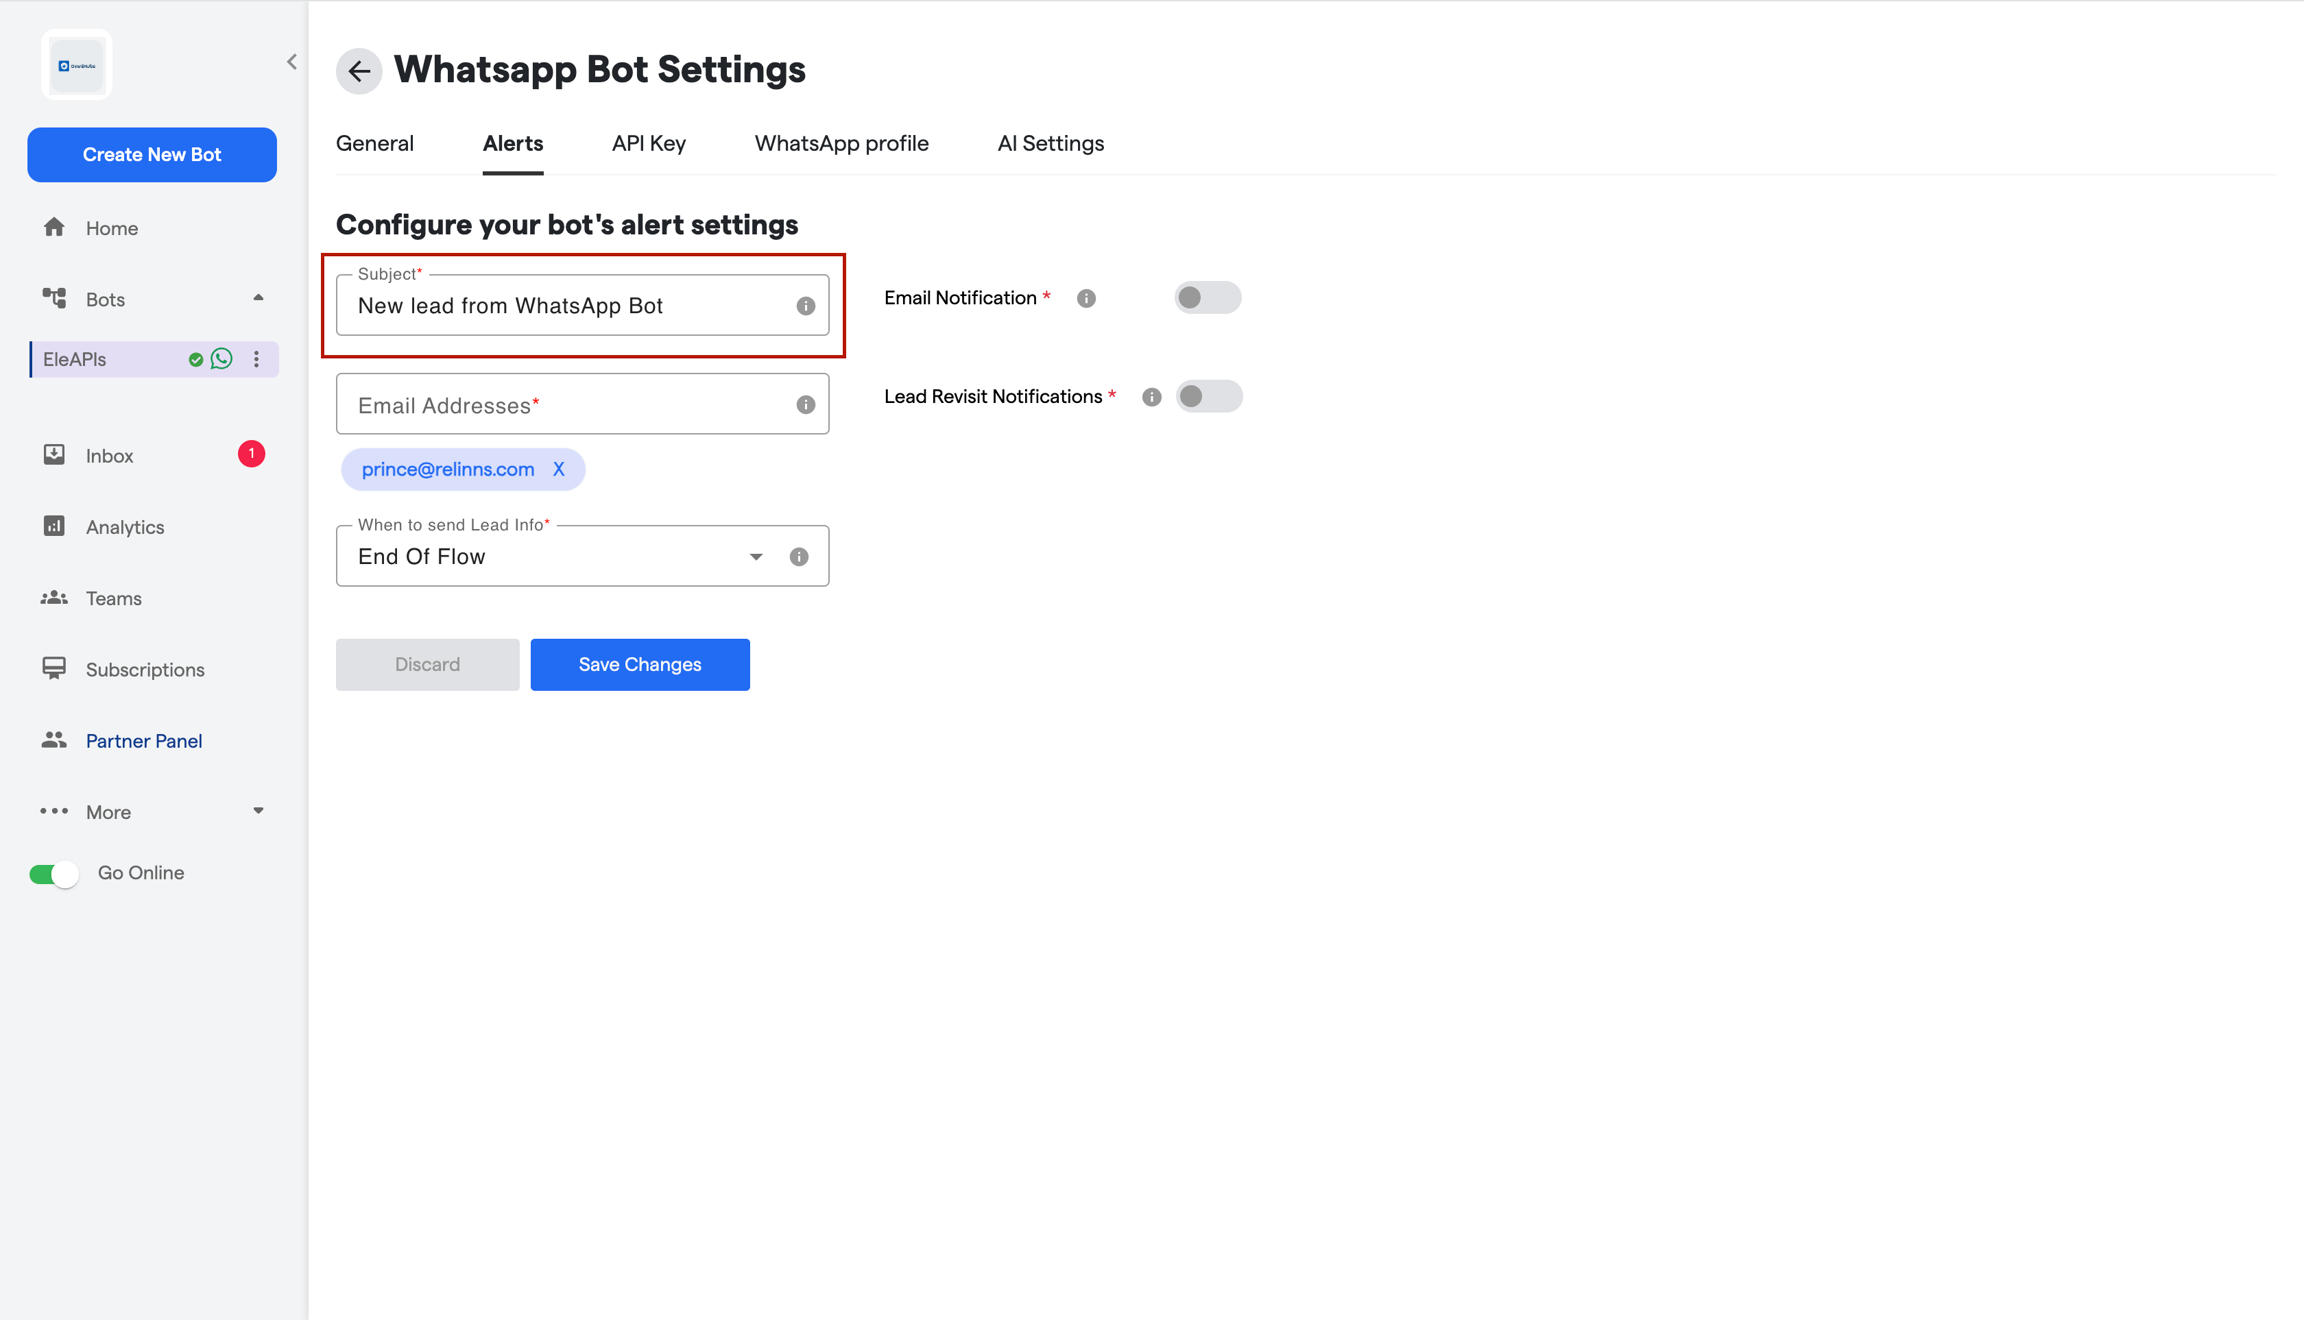2304x1320 pixels.
Task: Click the Partner Panel people icon
Action: click(x=54, y=740)
